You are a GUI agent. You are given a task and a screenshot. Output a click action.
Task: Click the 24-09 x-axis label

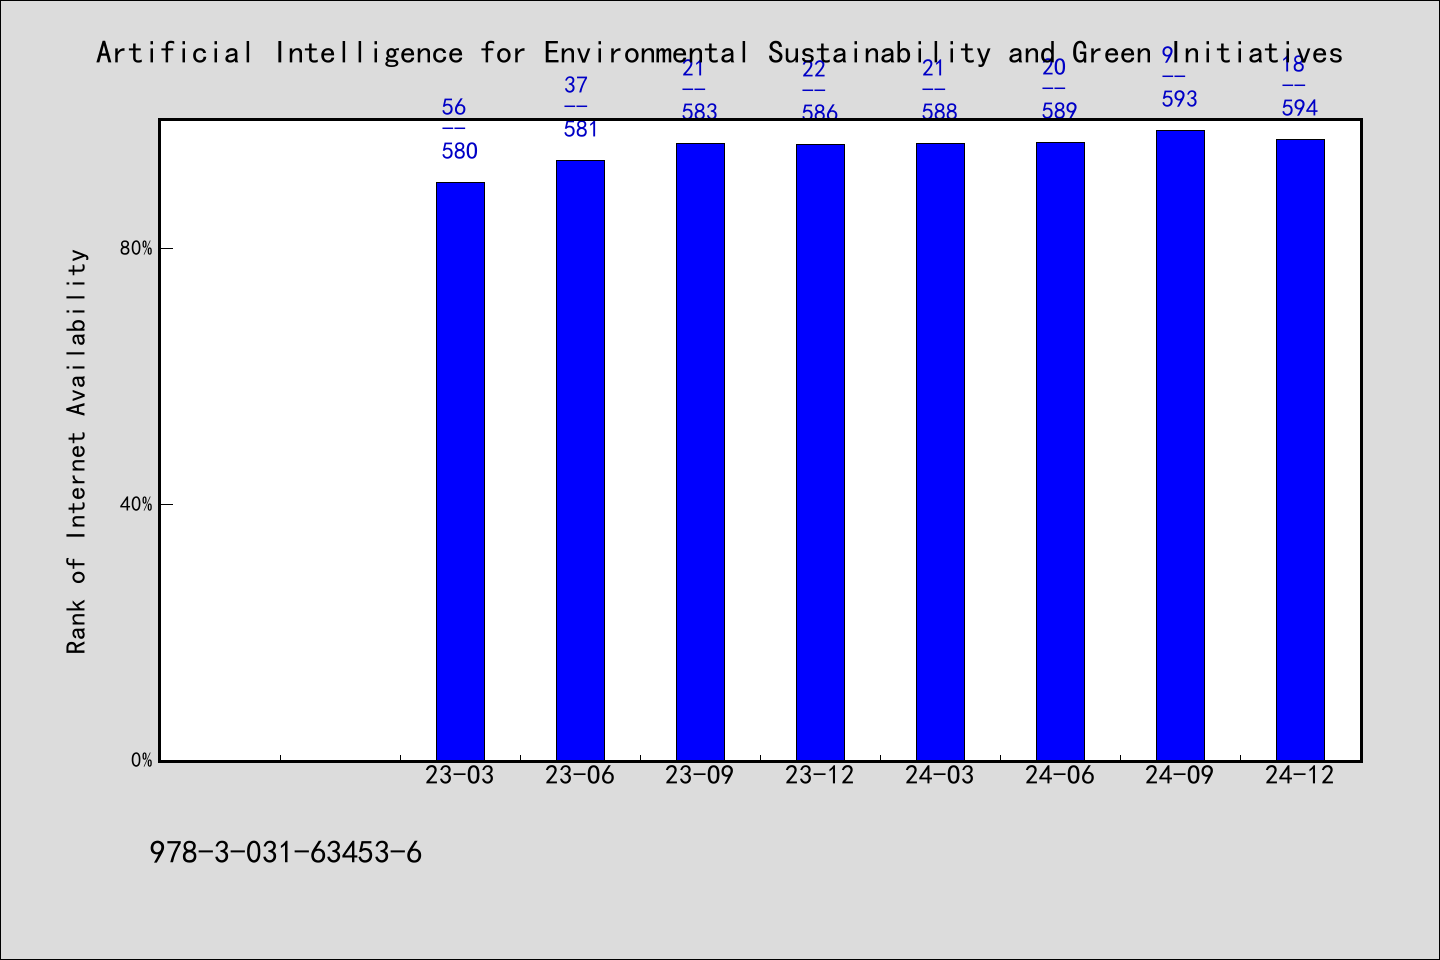point(1180,775)
